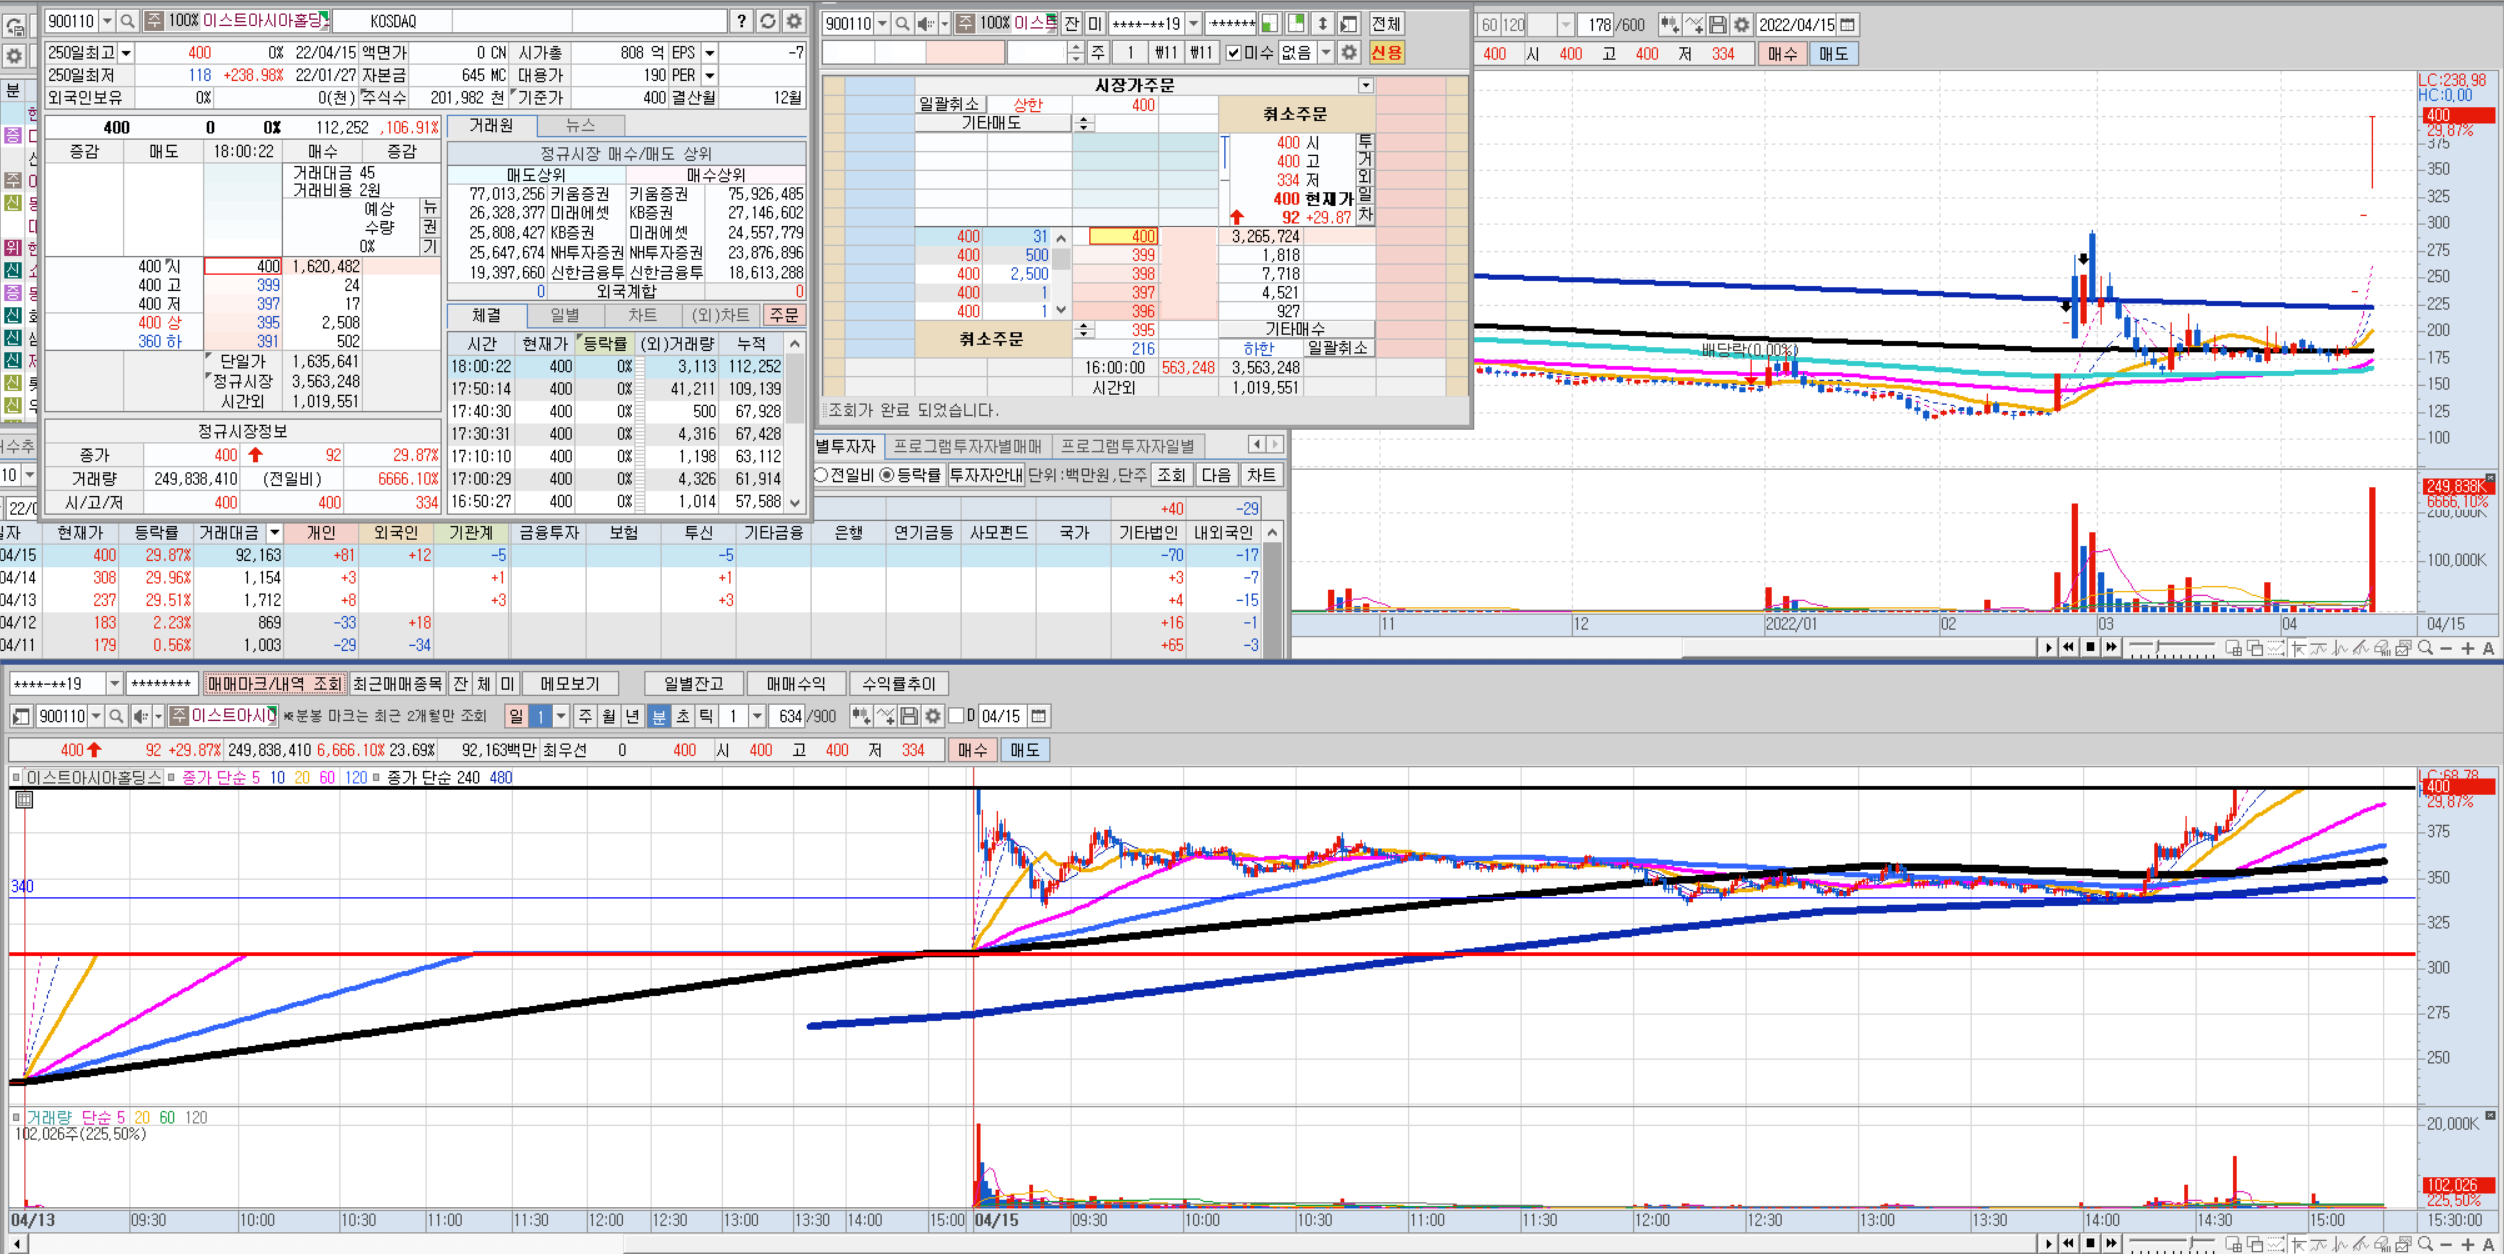Open settings gear in quote window header
This screenshot has height=1254, width=2504.
coord(793,21)
